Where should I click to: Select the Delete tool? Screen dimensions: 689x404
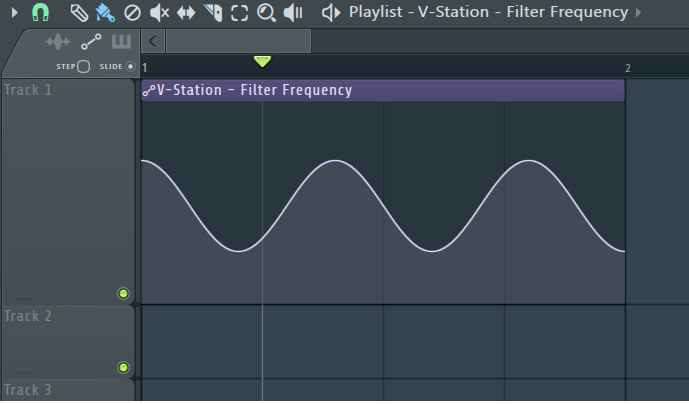[x=132, y=13]
